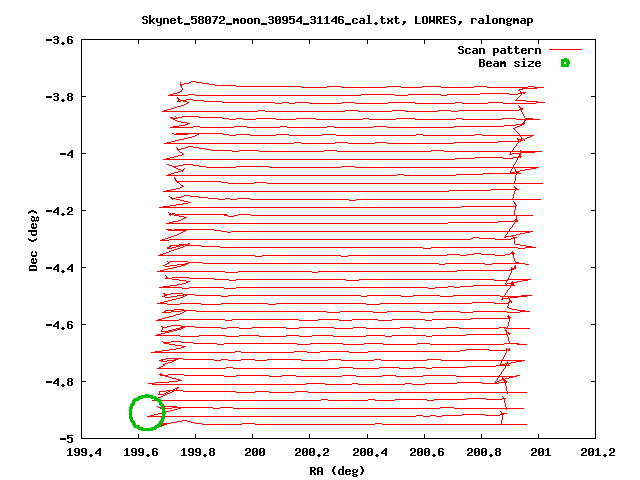Click the 201.2 RA tick label

[598, 452]
